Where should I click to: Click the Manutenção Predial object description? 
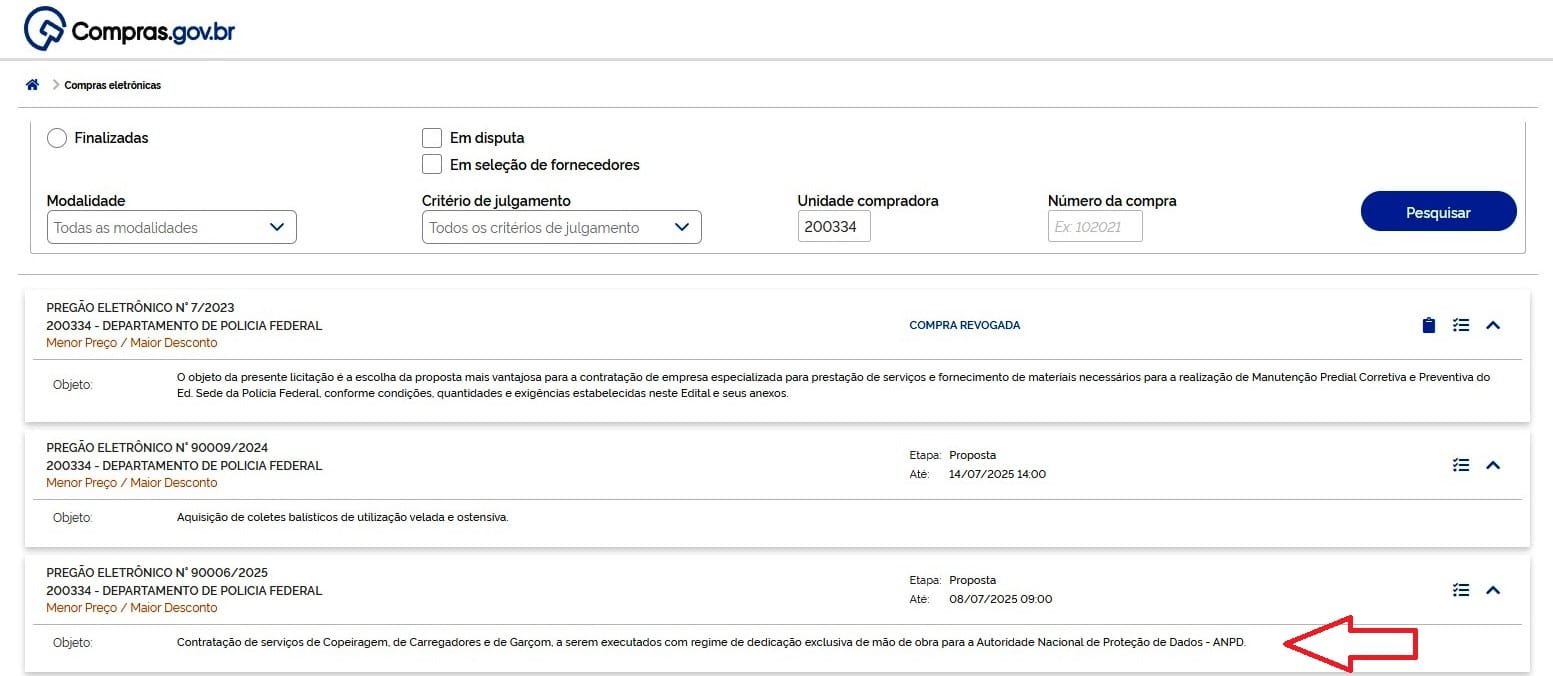(x=833, y=385)
